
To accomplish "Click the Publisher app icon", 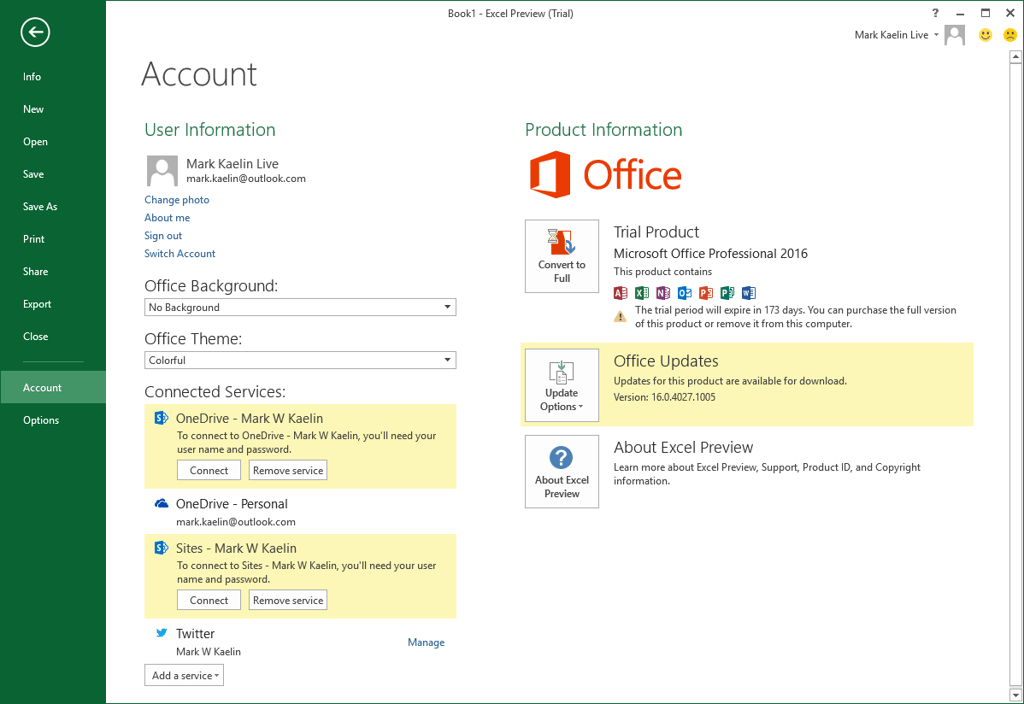I will (x=727, y=293).
